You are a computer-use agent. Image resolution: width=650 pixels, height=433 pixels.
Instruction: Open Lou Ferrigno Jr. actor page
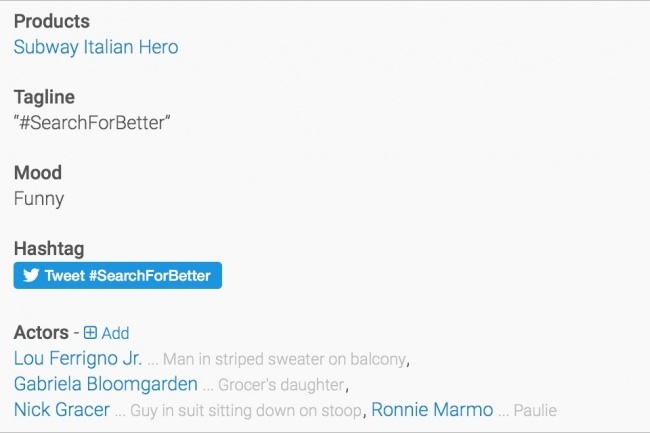(78, 358)
